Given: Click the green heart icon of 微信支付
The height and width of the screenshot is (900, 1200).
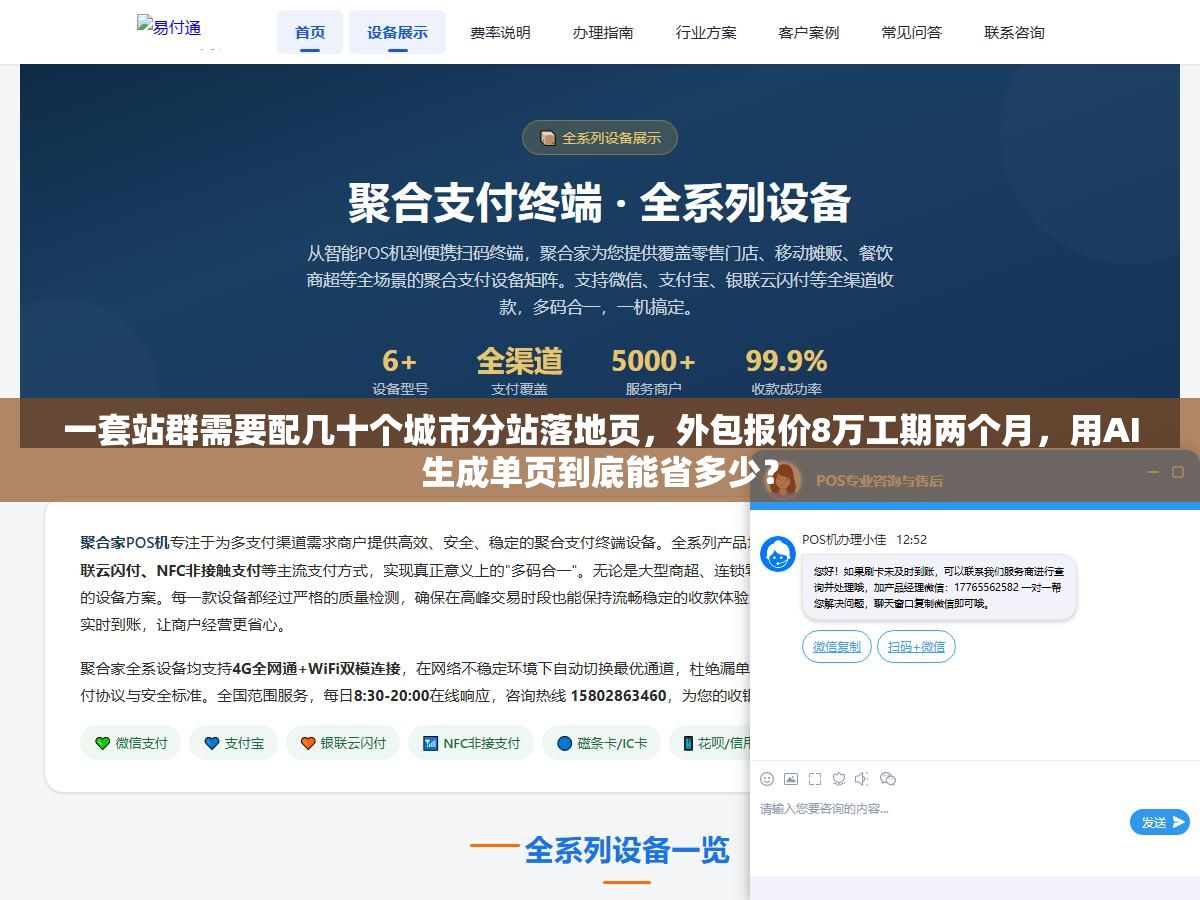Looking at the screenshot, I should click(x=102, y=743).
